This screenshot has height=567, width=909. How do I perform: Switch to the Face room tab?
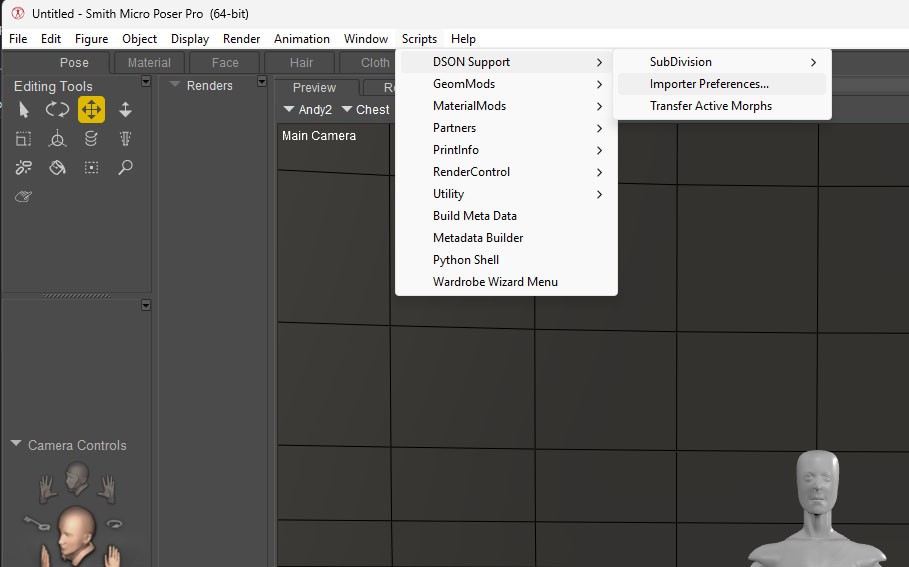coord(225,63)
